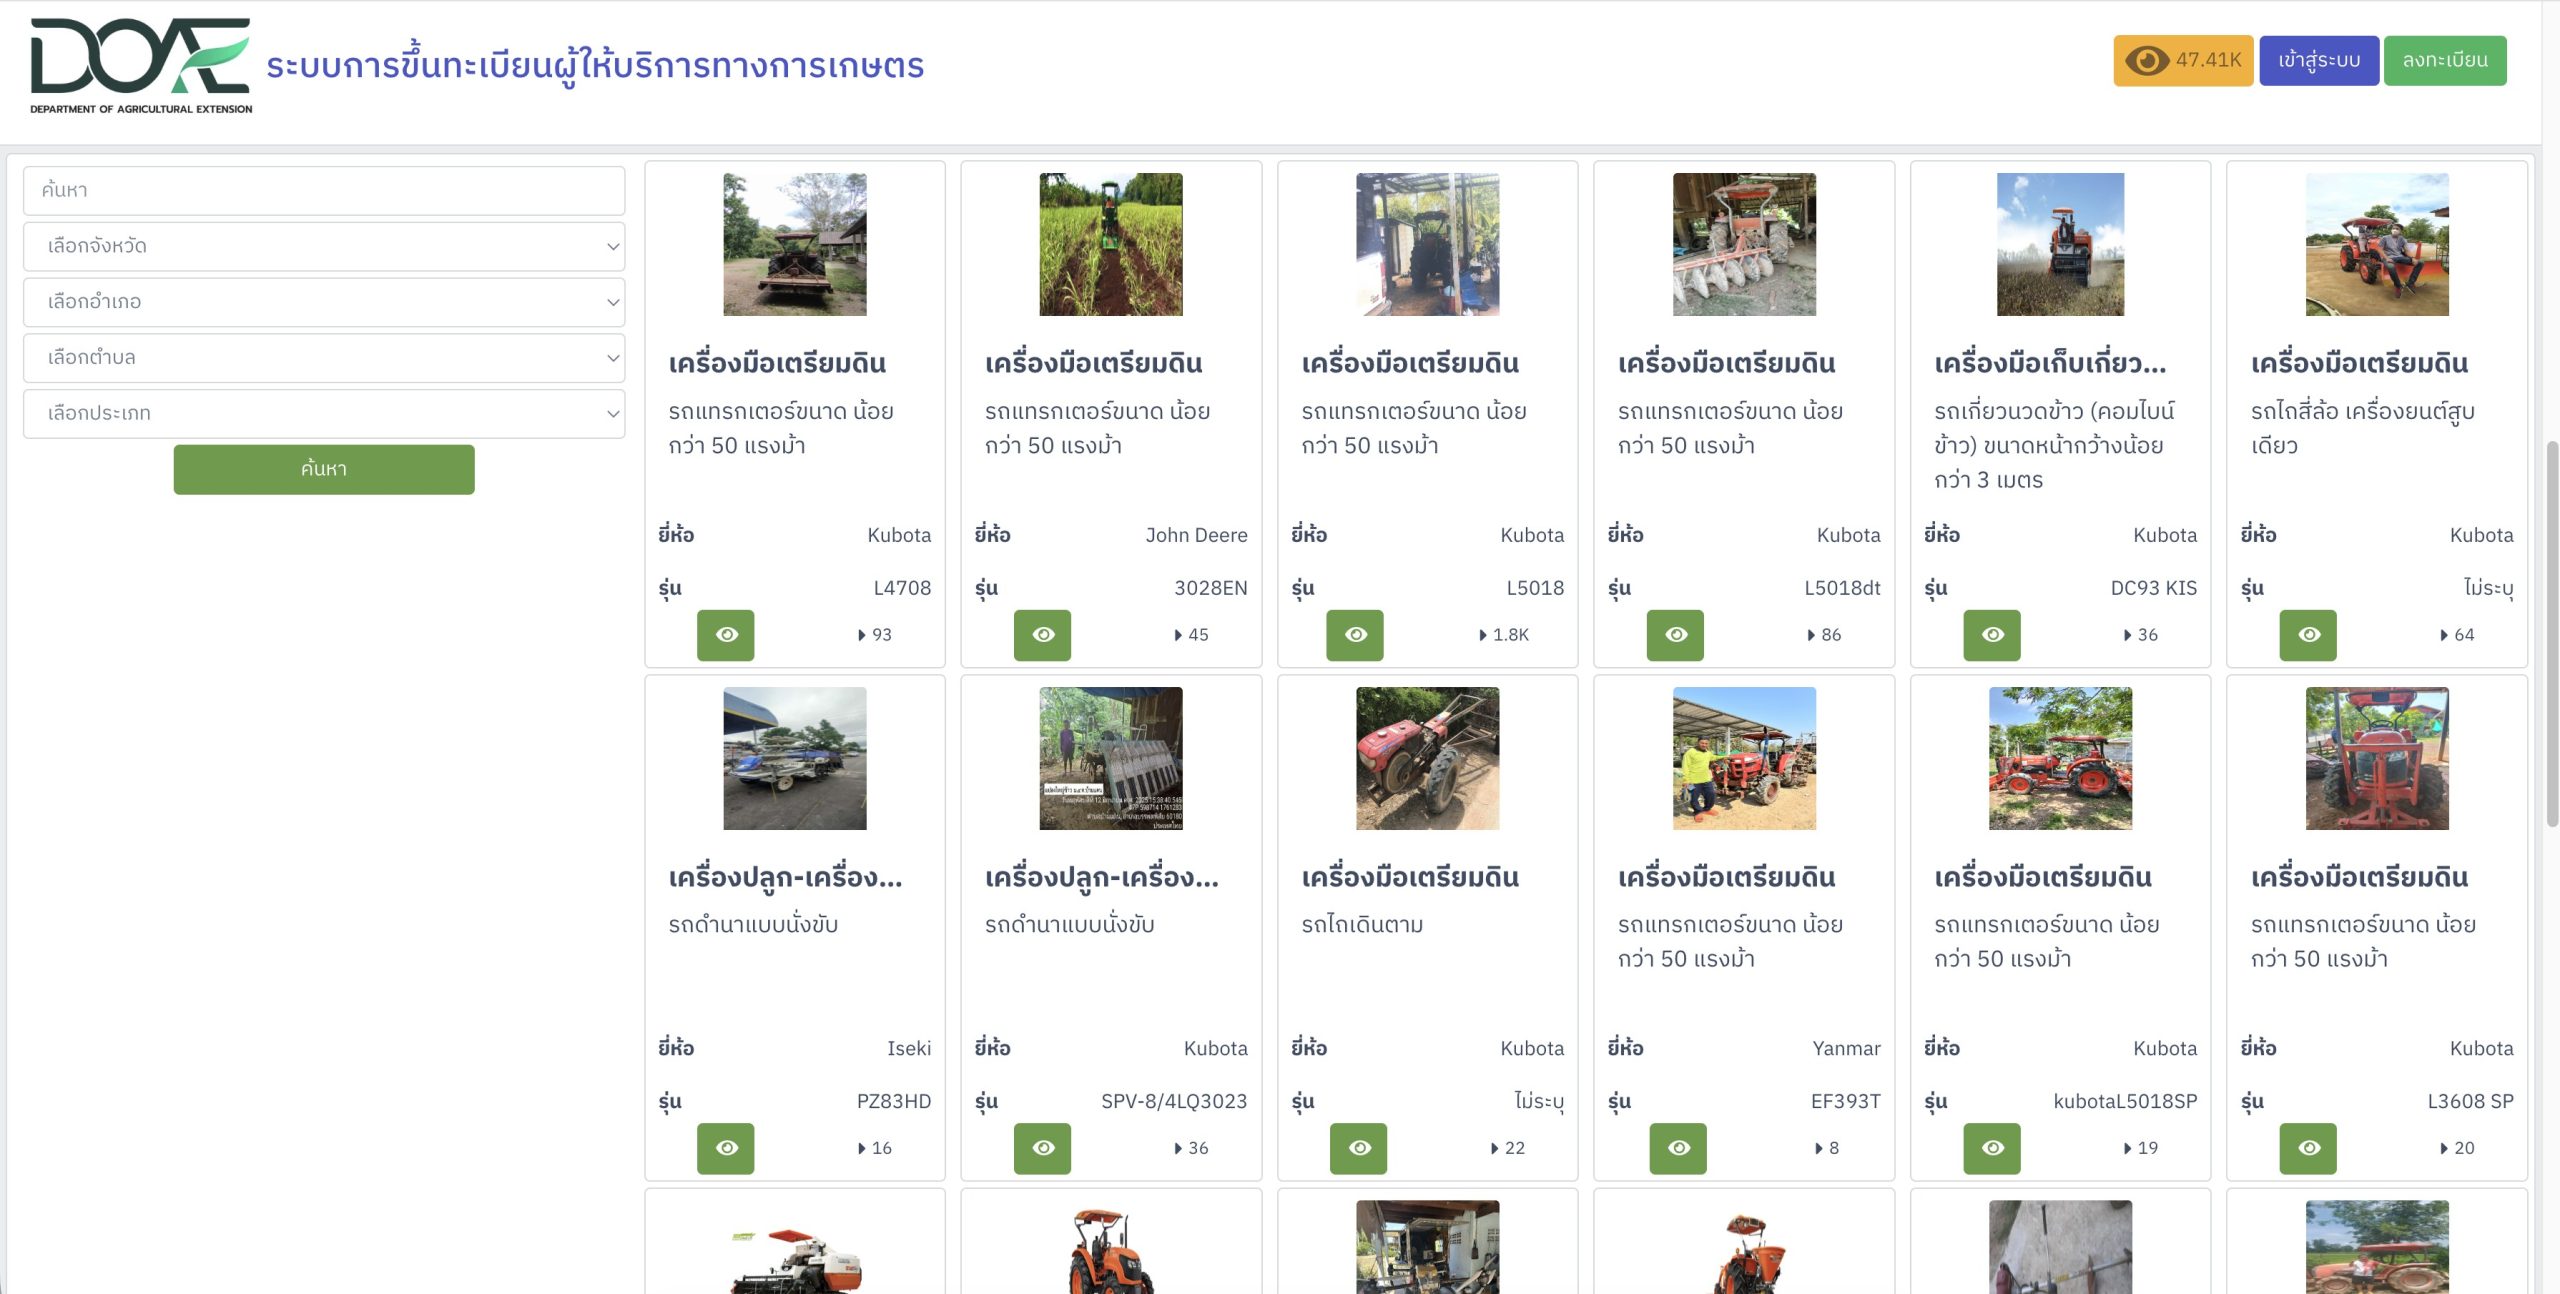
Task: Click the eye button on L3608 SP card
Action: tap(2307, 1148)
